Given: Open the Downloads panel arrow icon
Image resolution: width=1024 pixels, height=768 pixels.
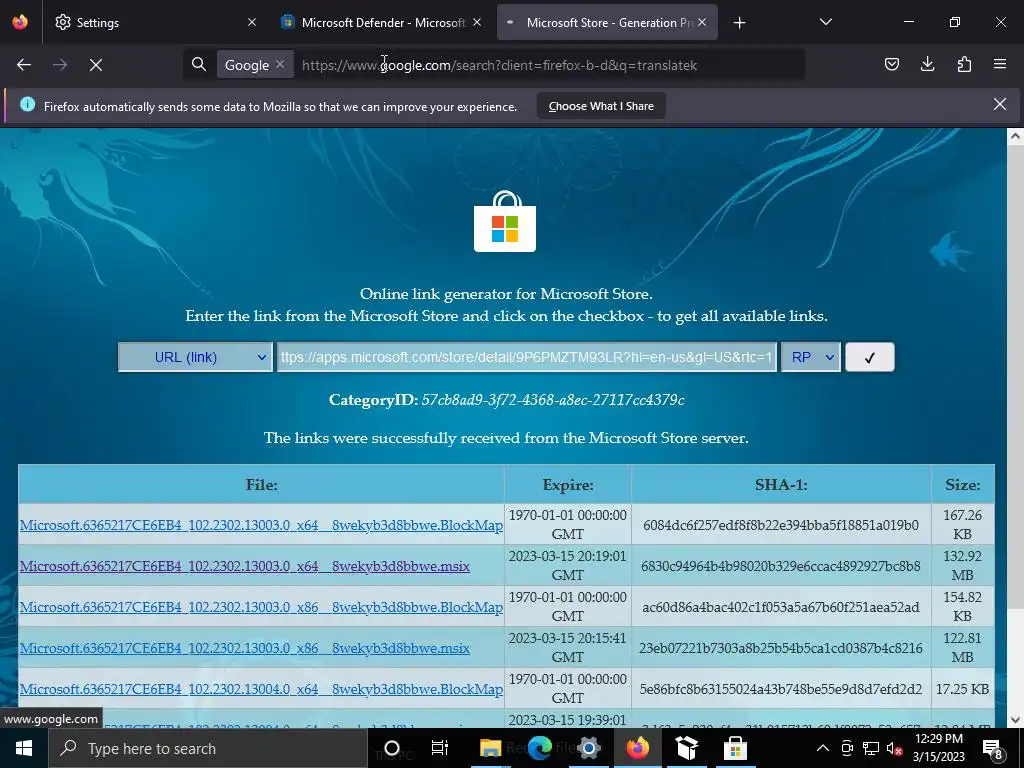Looking at the screenshot, I should [927, 64].
